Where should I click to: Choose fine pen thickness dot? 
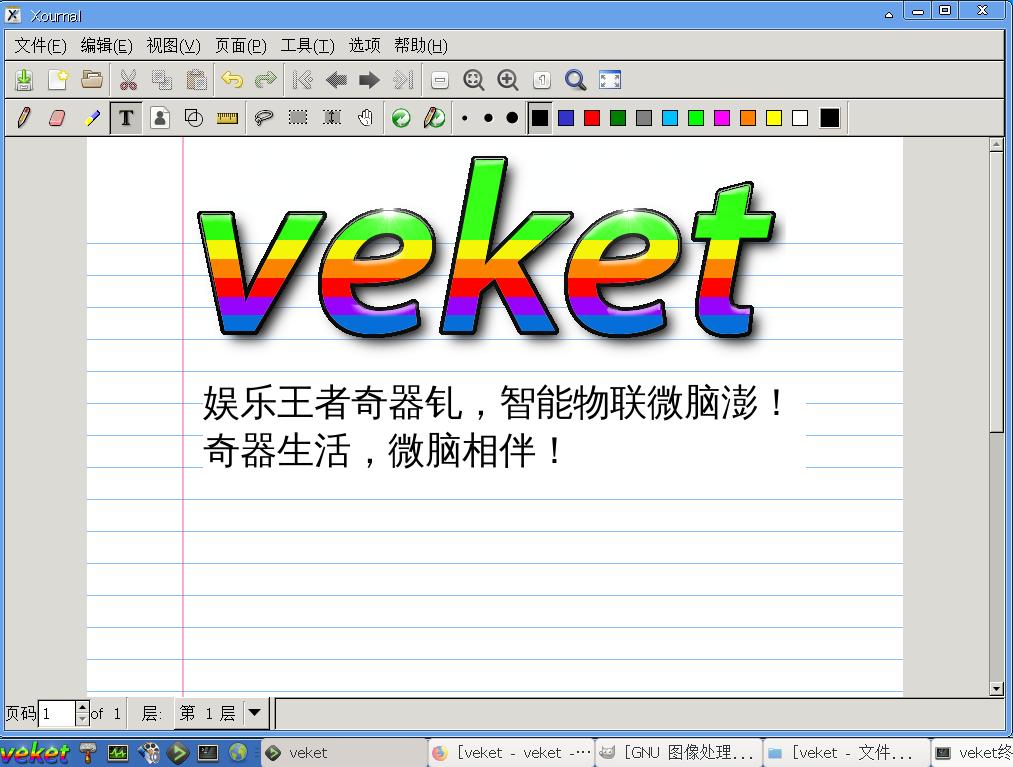[x=465, y=118]
